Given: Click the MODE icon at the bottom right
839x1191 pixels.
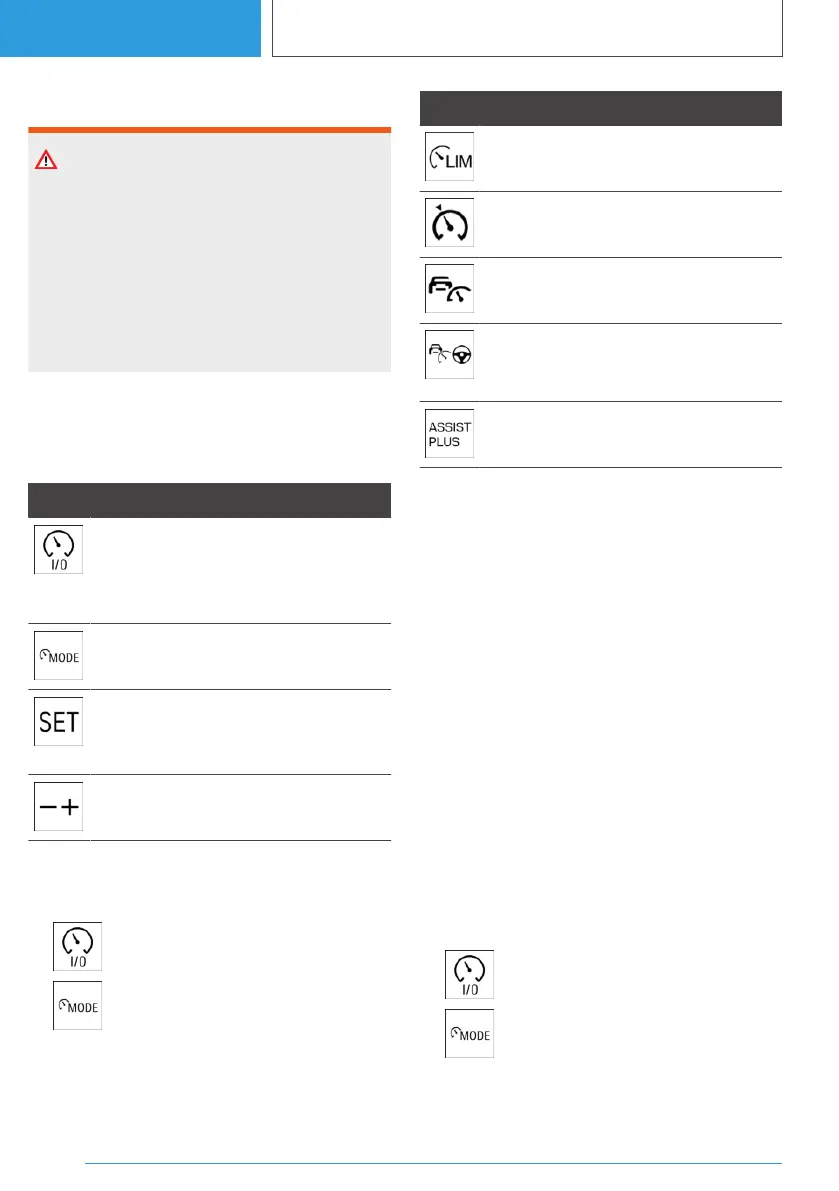Looking at the screenshot, I should 469,1034.
